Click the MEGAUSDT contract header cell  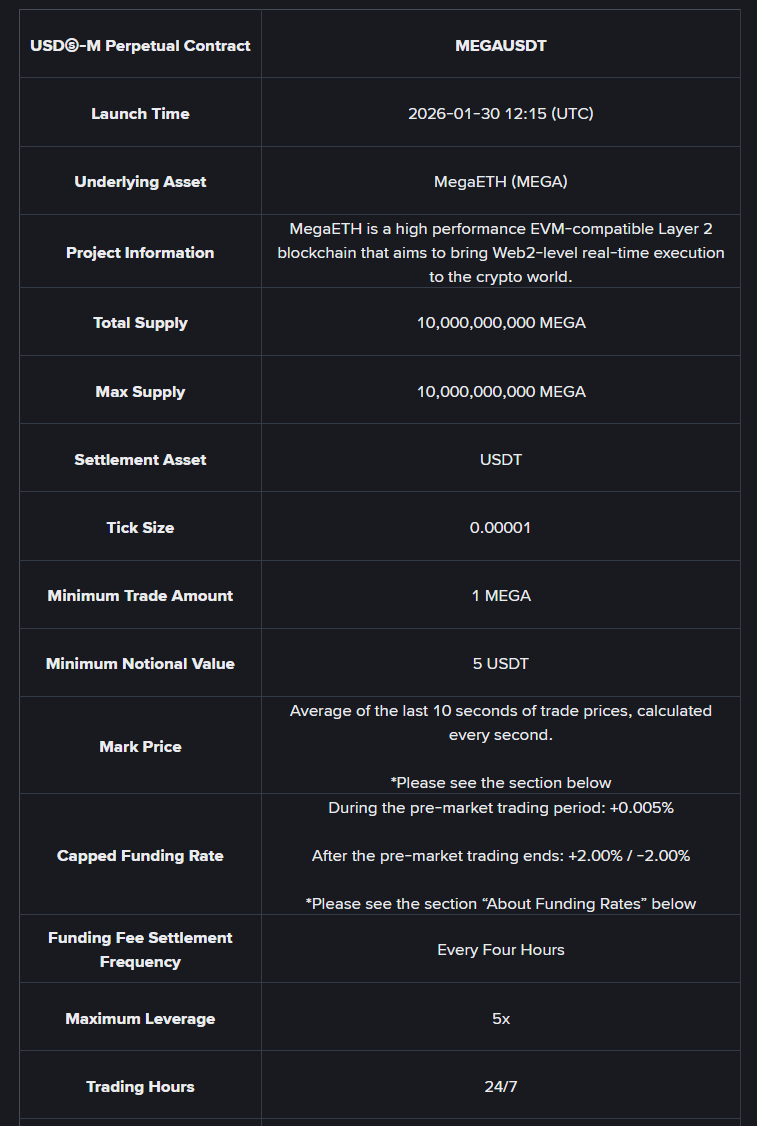500,46
